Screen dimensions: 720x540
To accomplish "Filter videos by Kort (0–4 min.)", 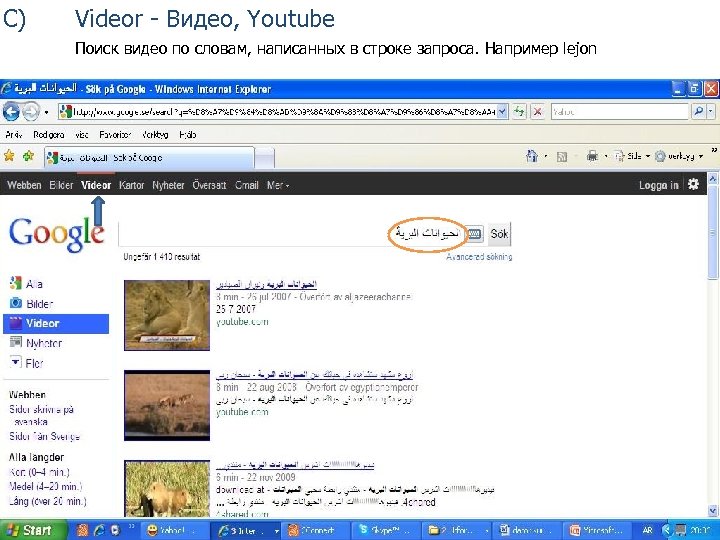I will click(x=39, y=472).
